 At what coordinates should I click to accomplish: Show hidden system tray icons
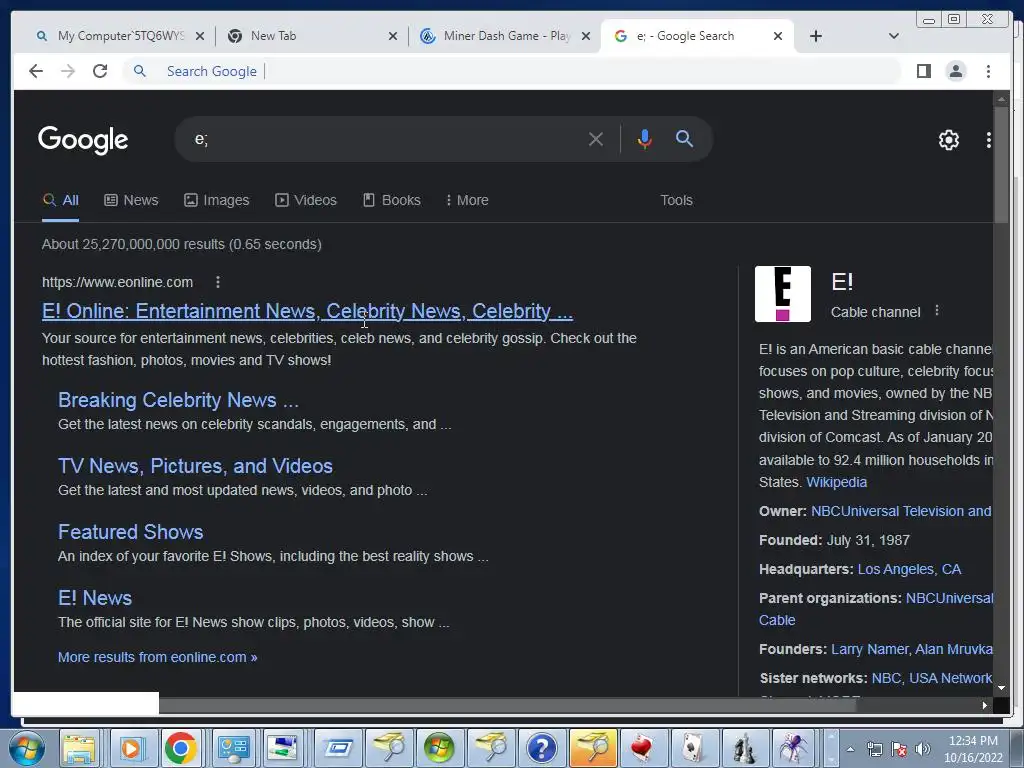pos(850,749)
